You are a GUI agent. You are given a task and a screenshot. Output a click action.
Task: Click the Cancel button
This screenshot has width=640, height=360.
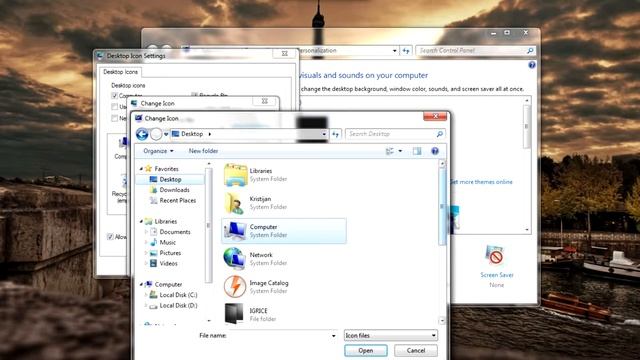click(x=416, y=351)
